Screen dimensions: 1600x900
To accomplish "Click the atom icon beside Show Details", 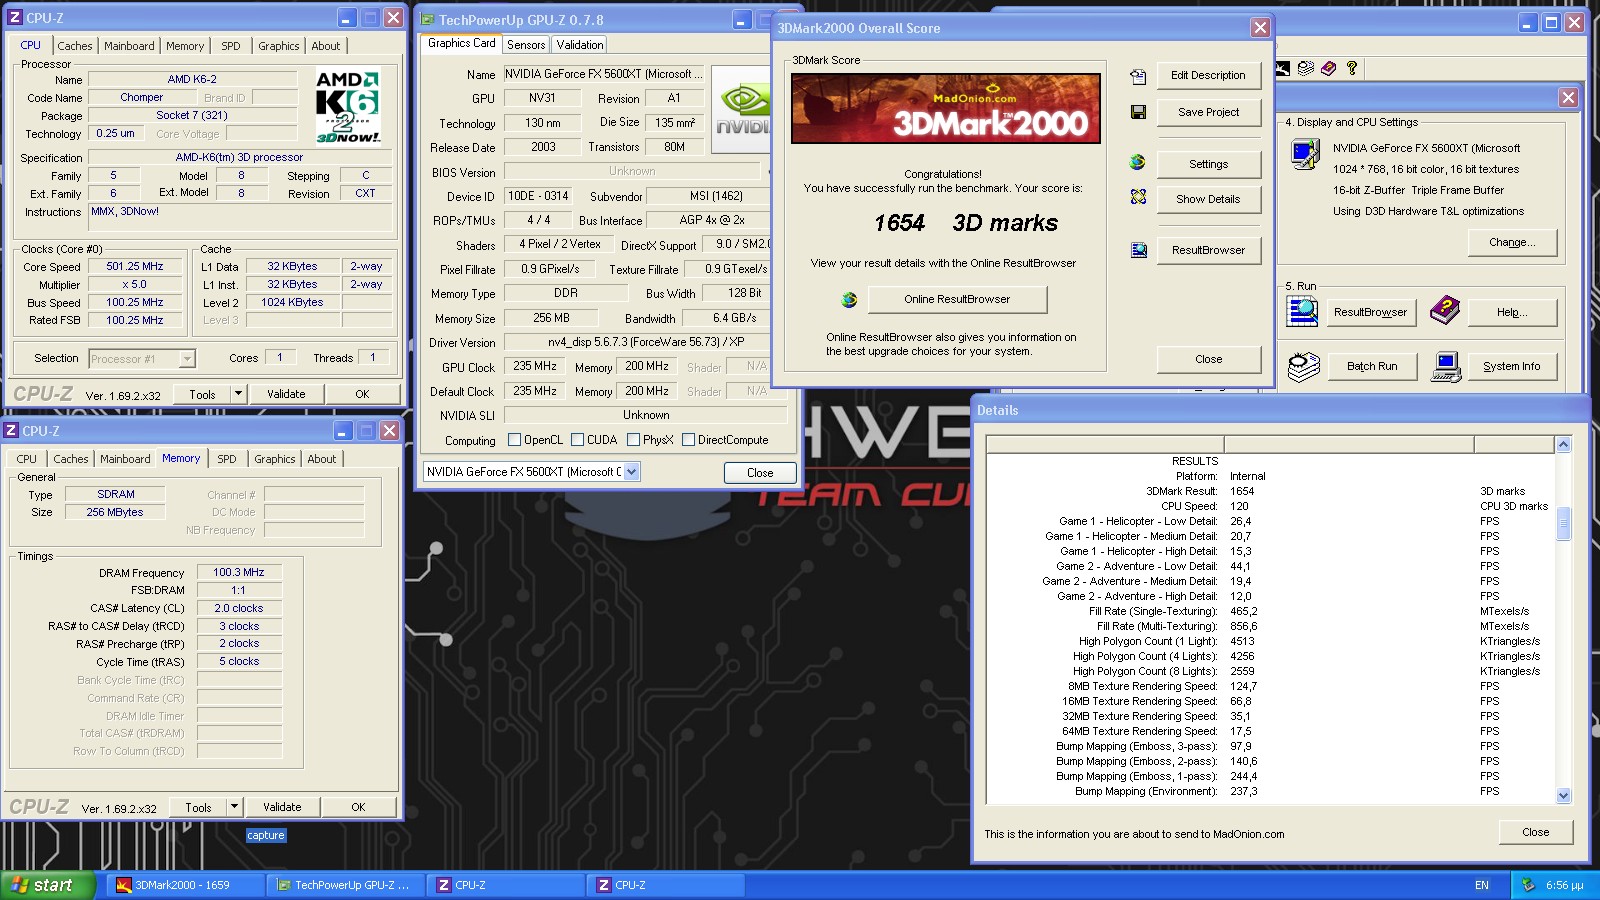I will click(1138, 197).
